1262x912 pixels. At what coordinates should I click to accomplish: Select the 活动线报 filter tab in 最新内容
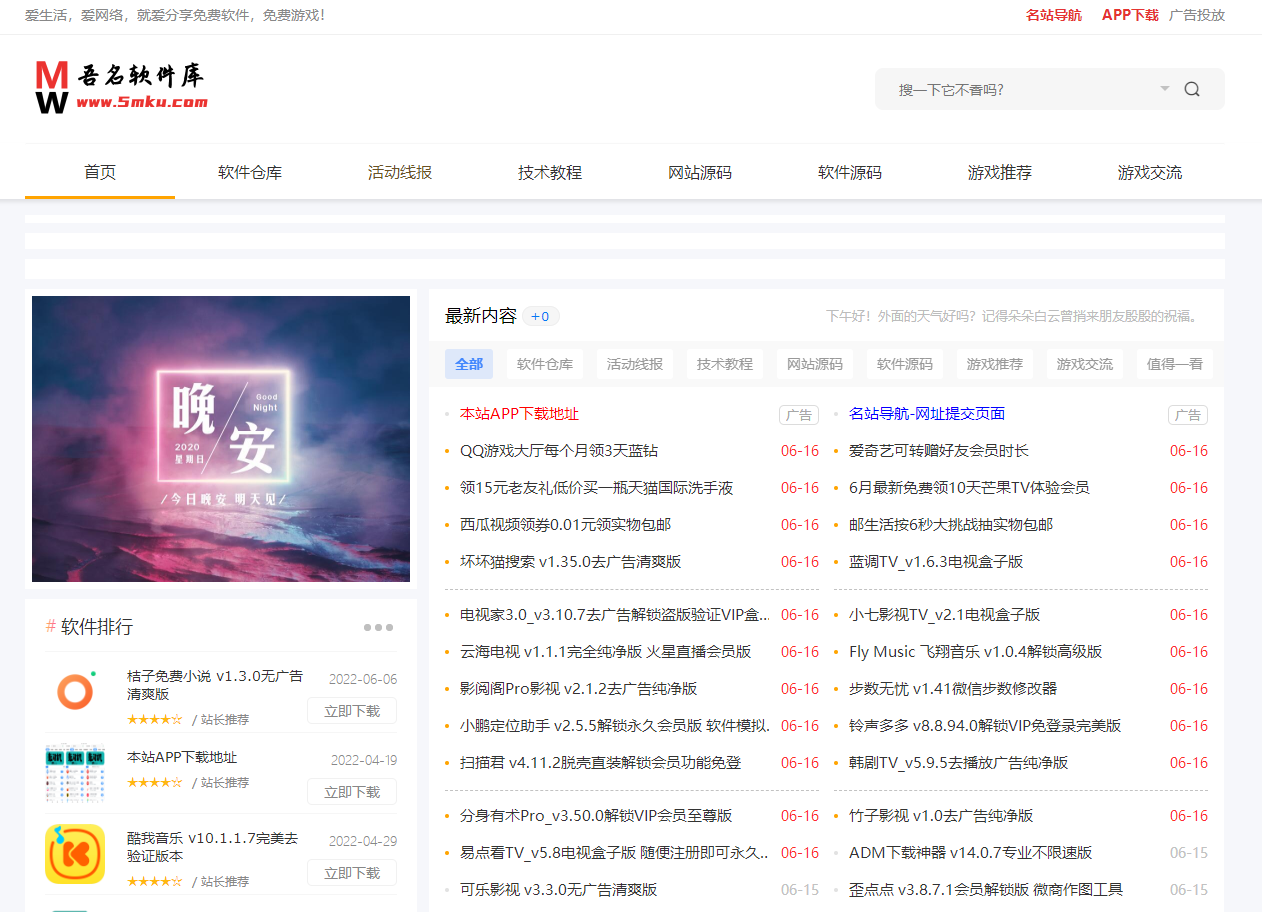(x=635, y=364)
